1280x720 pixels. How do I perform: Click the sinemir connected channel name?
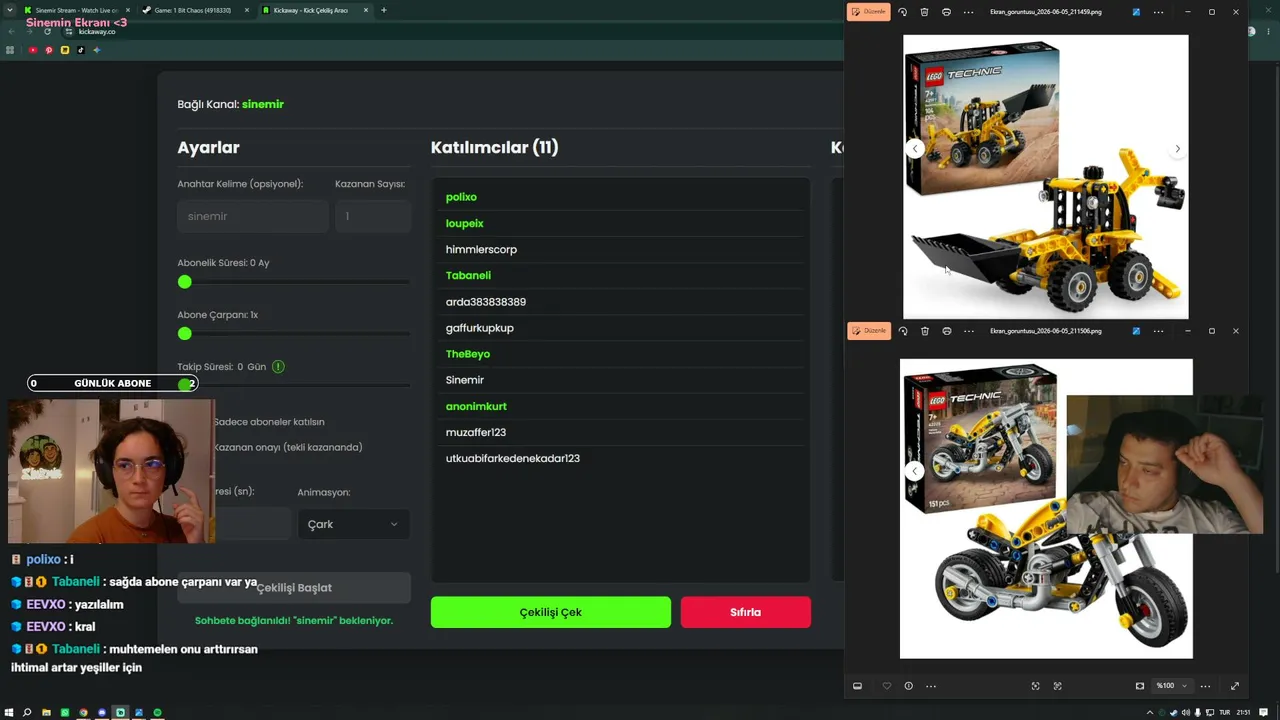pyautogui.click(x=263, y=104)
